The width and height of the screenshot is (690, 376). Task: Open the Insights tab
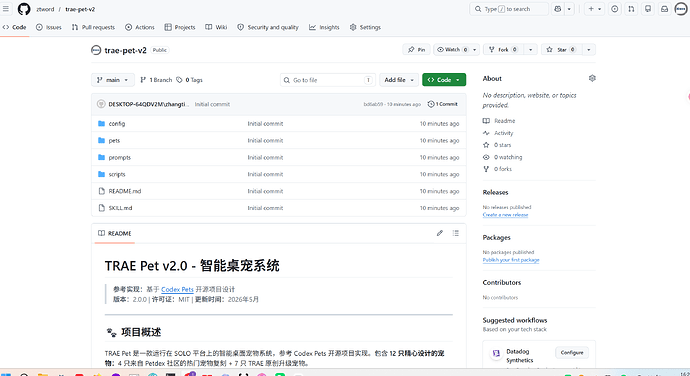coord(324,27)
